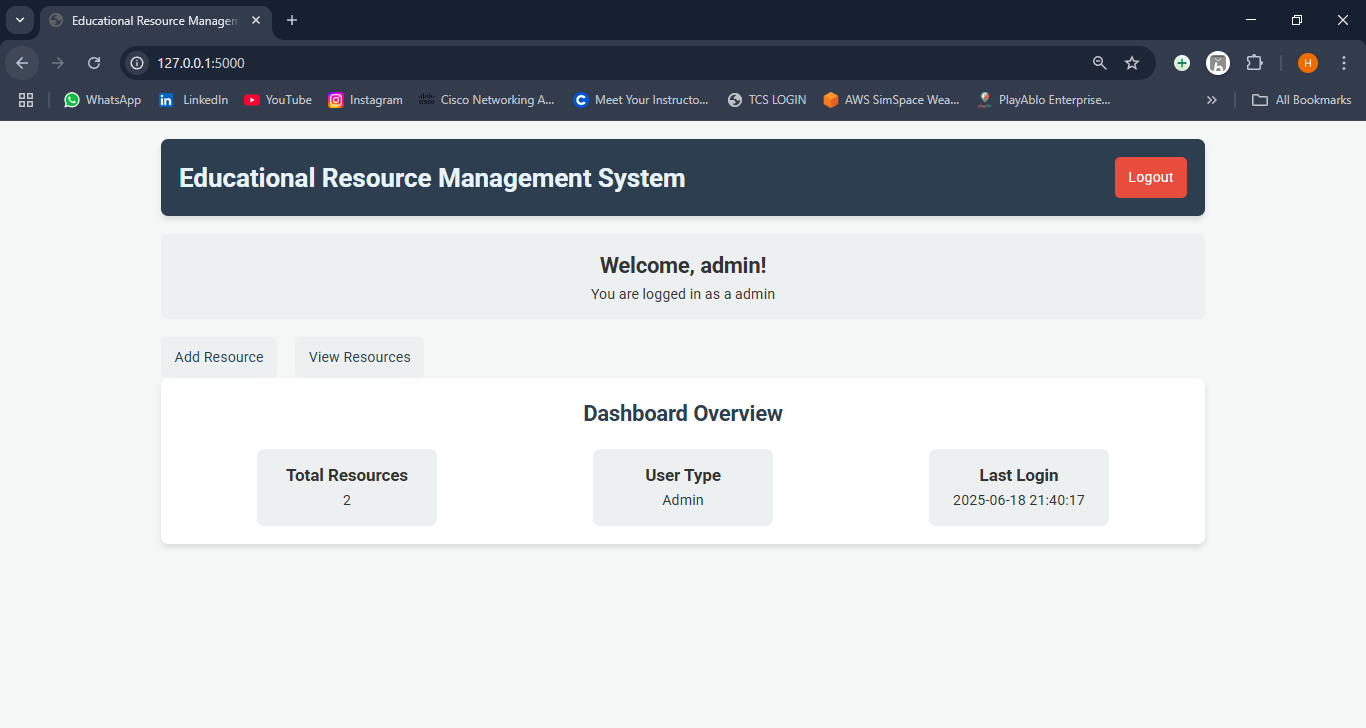The width and height of the screenshot is (1366, 728).
Task: Go back using the browser back arrow
Action: 22,63
